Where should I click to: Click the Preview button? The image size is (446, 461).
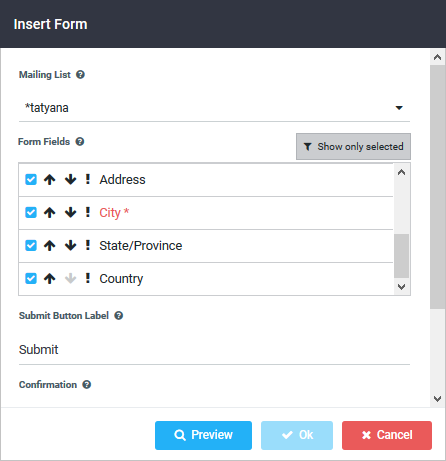(203, 435)
